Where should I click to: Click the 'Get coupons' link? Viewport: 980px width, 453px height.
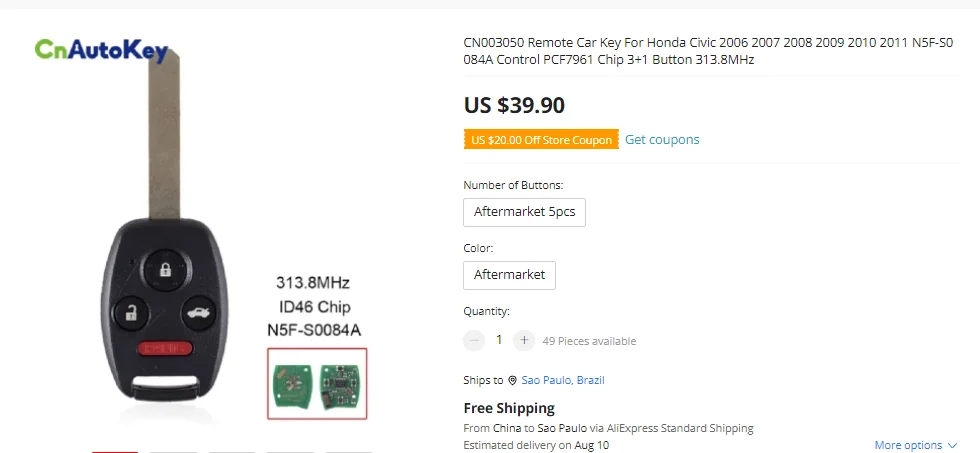(x=662, y=140)
